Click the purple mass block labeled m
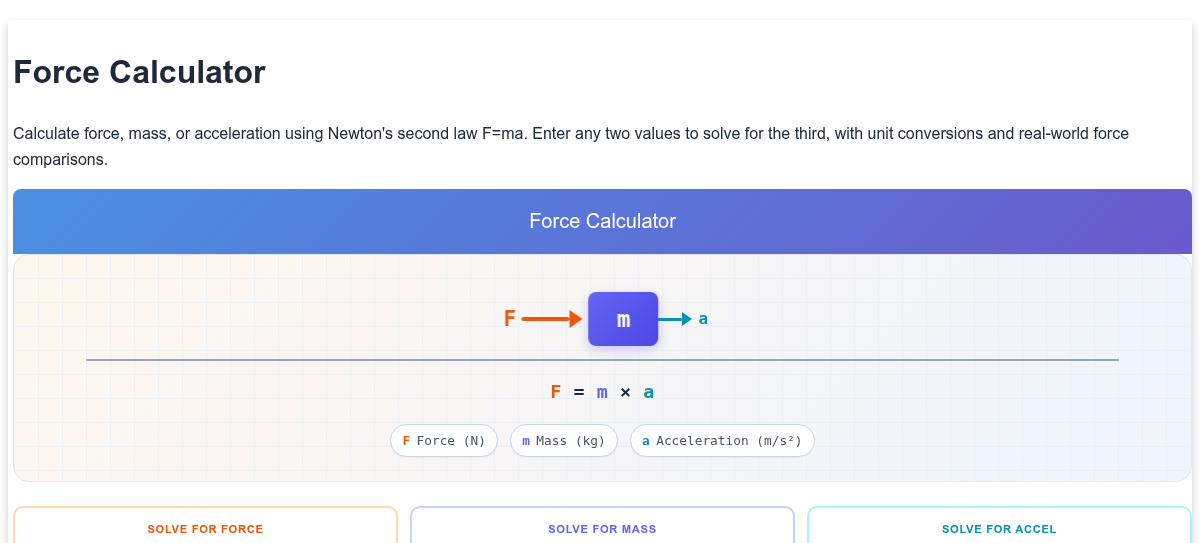 coord(623,319)
